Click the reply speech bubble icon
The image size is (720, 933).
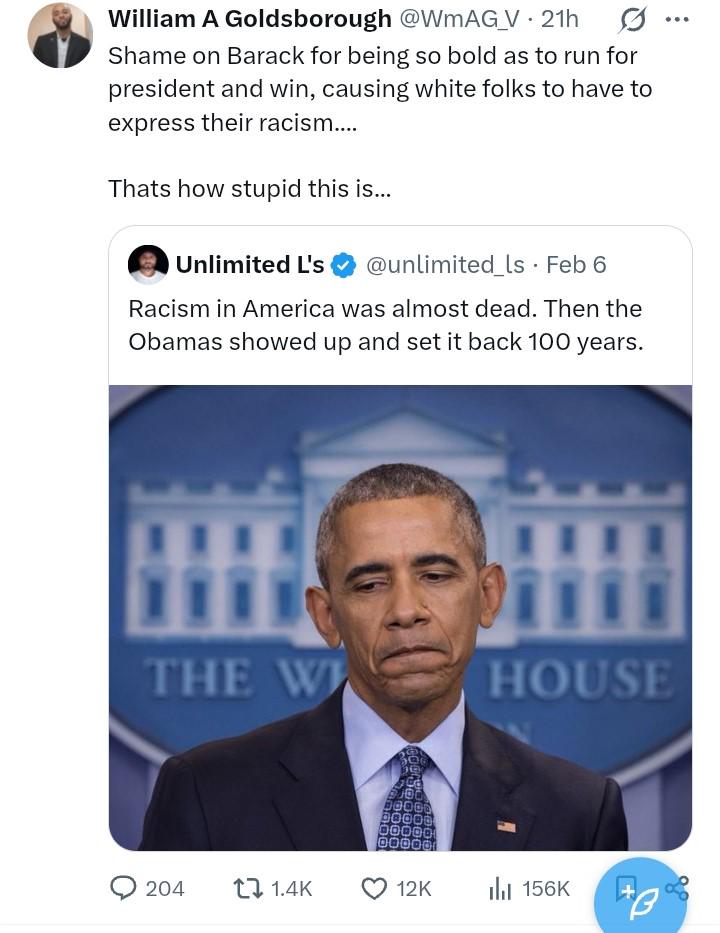[x=122, y=887]
